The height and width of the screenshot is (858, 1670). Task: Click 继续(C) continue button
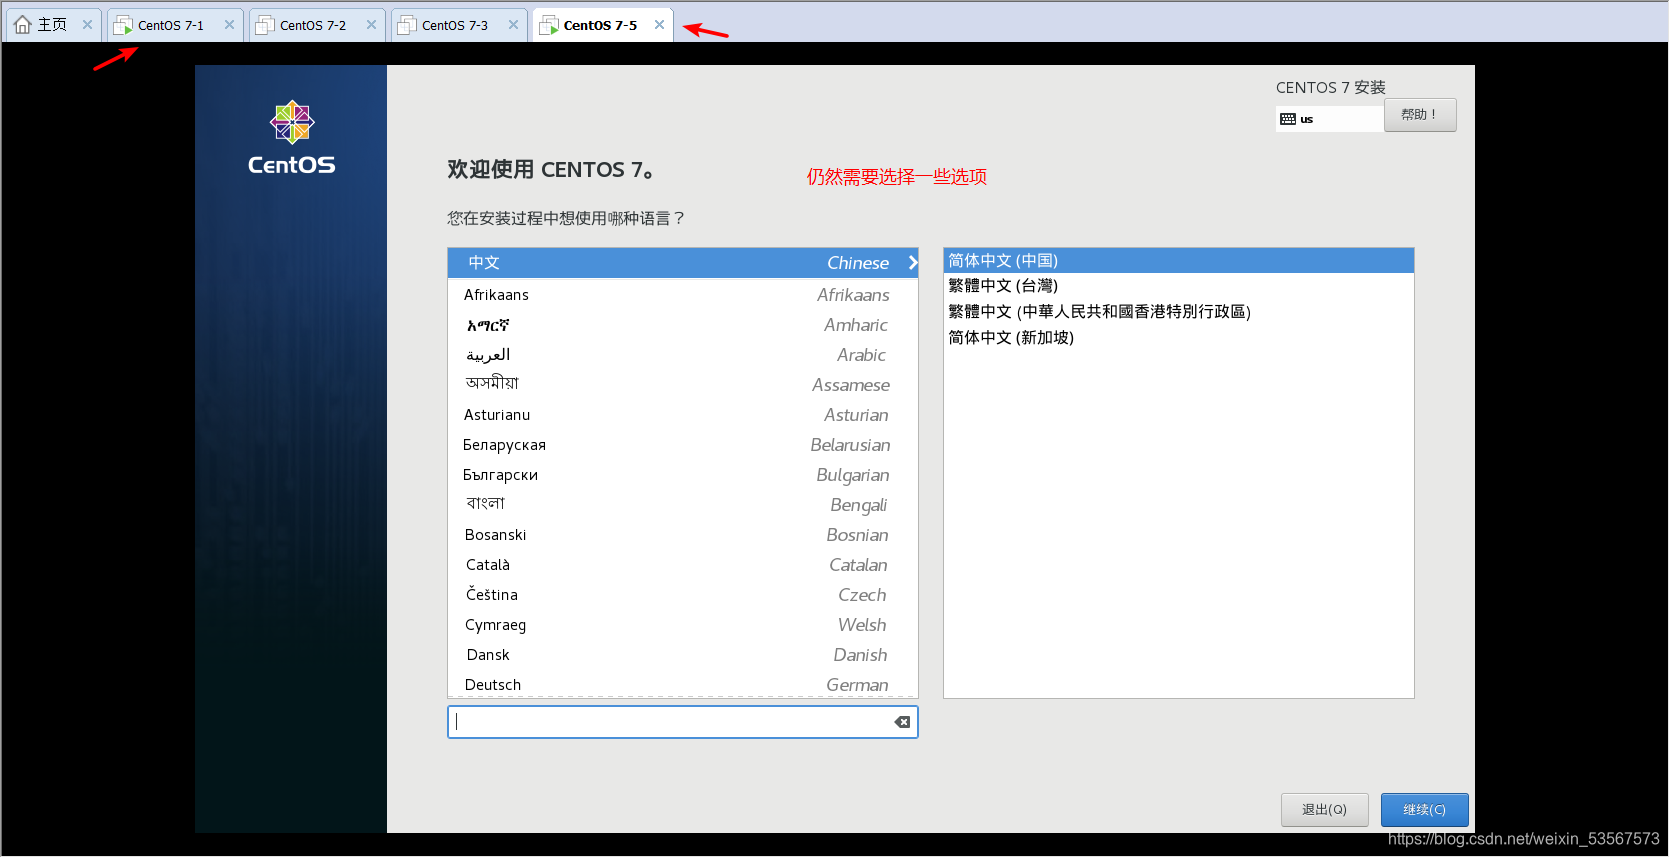(1425, 810)
